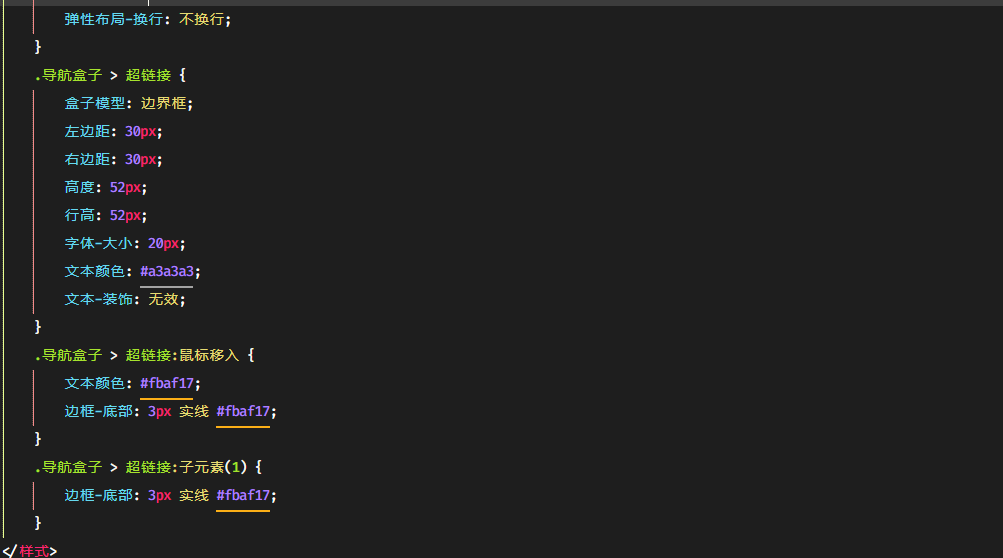
Task: Click the 左边距 property name
Action: point(87,131)
